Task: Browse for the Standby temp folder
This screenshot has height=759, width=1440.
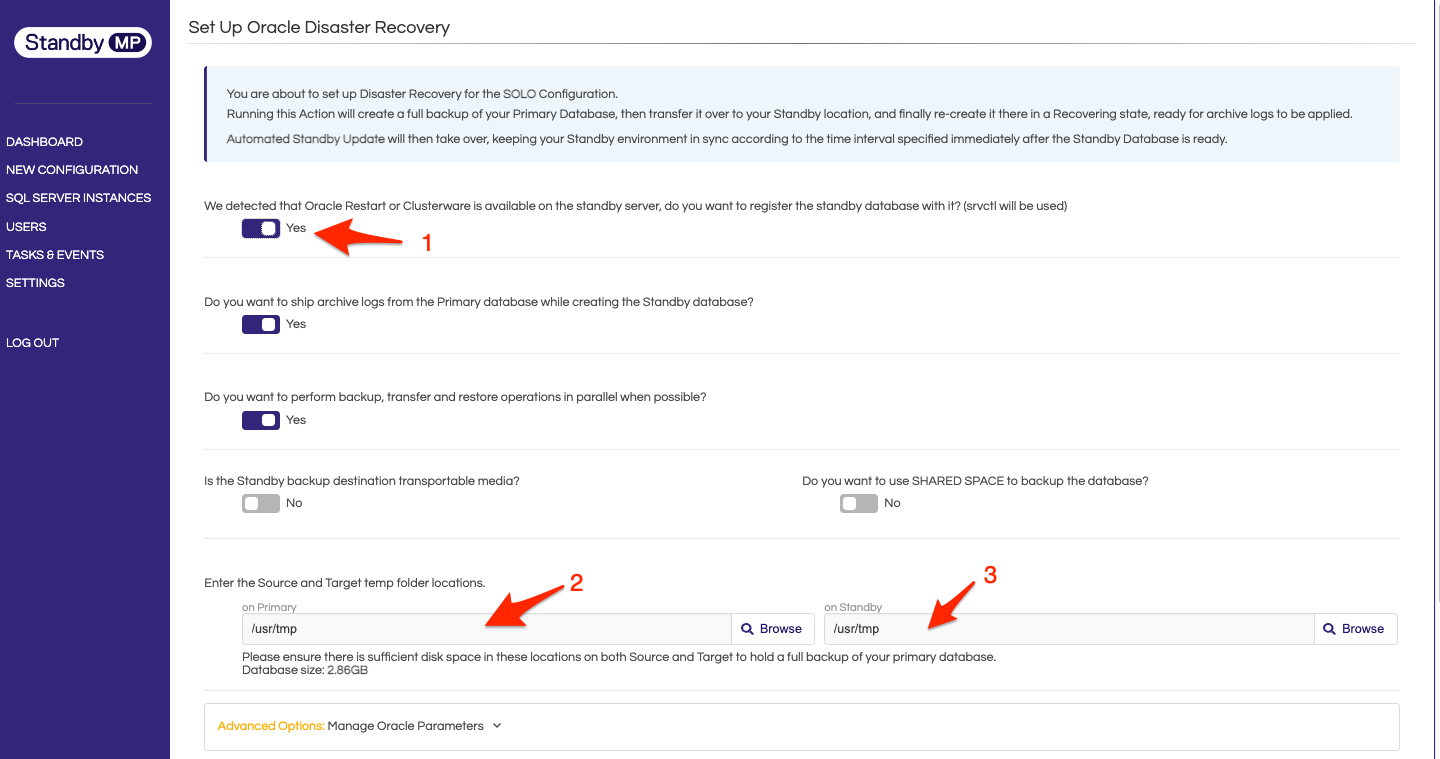Action: [x=1355, y=629]
